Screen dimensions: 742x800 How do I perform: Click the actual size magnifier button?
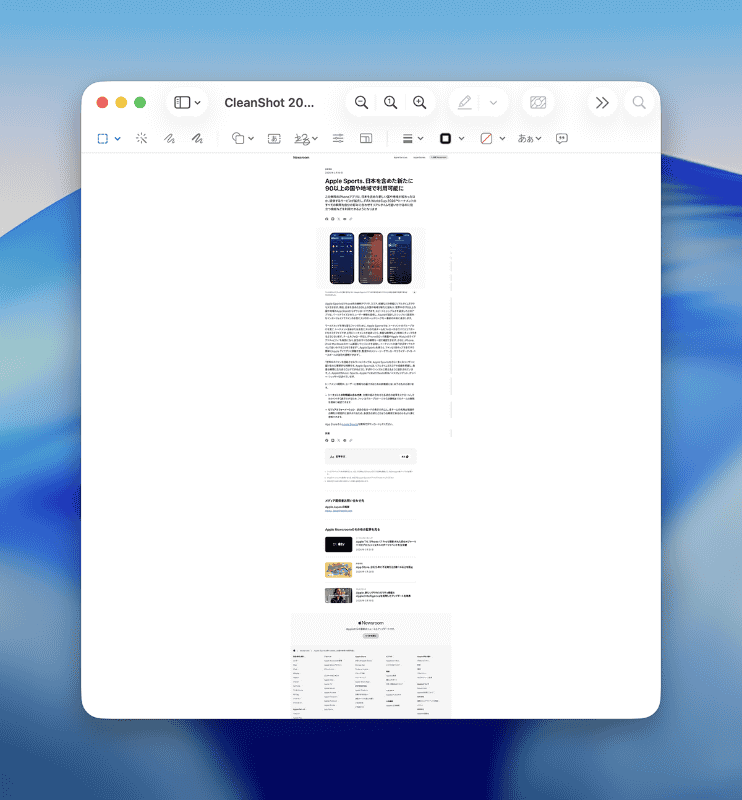tap(390, 103)
